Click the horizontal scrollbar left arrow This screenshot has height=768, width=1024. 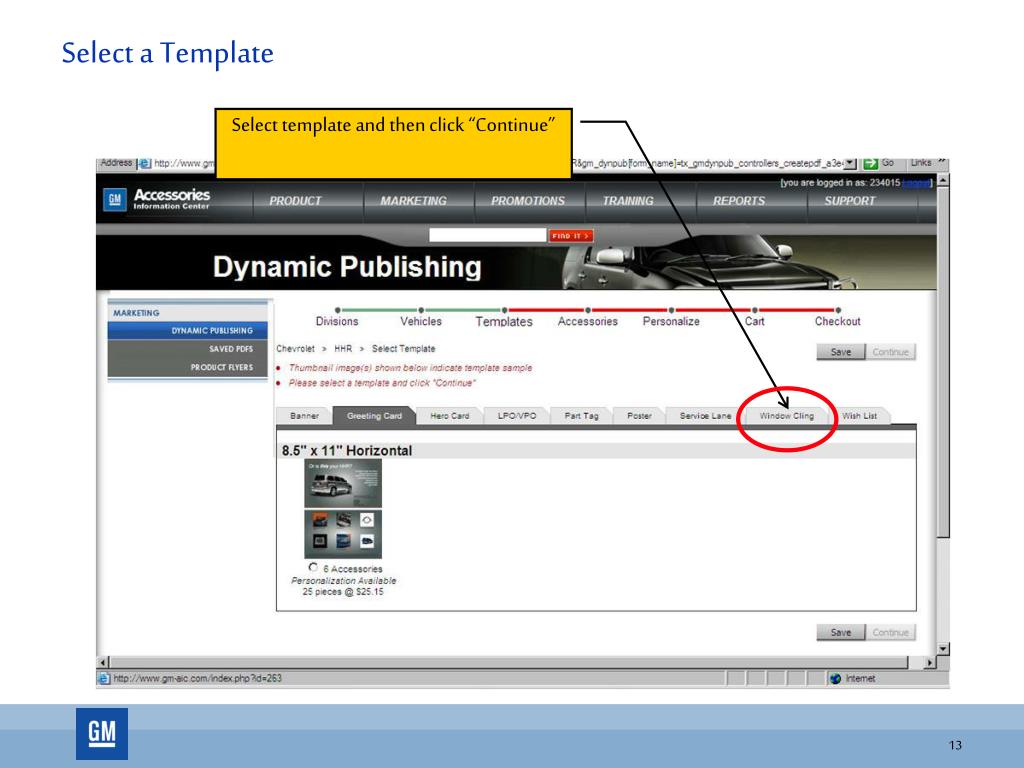[x=103, y=662]
